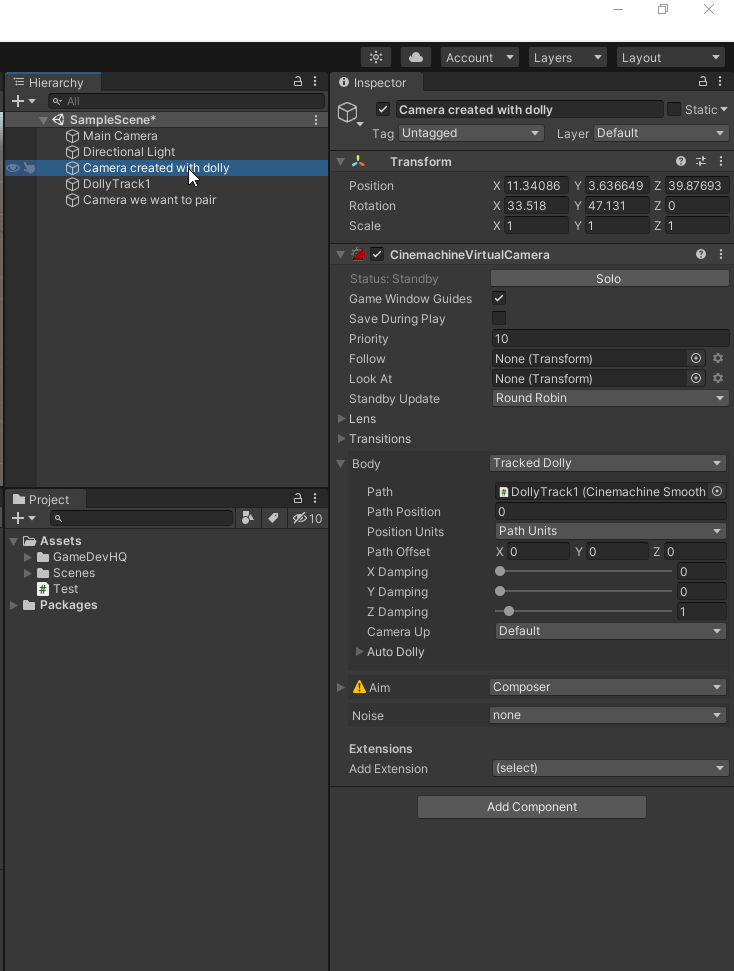Open CinemachineVirtualCamera three-dot menu
The width and height of the screenshot is (734, 971).
[721, 254]
